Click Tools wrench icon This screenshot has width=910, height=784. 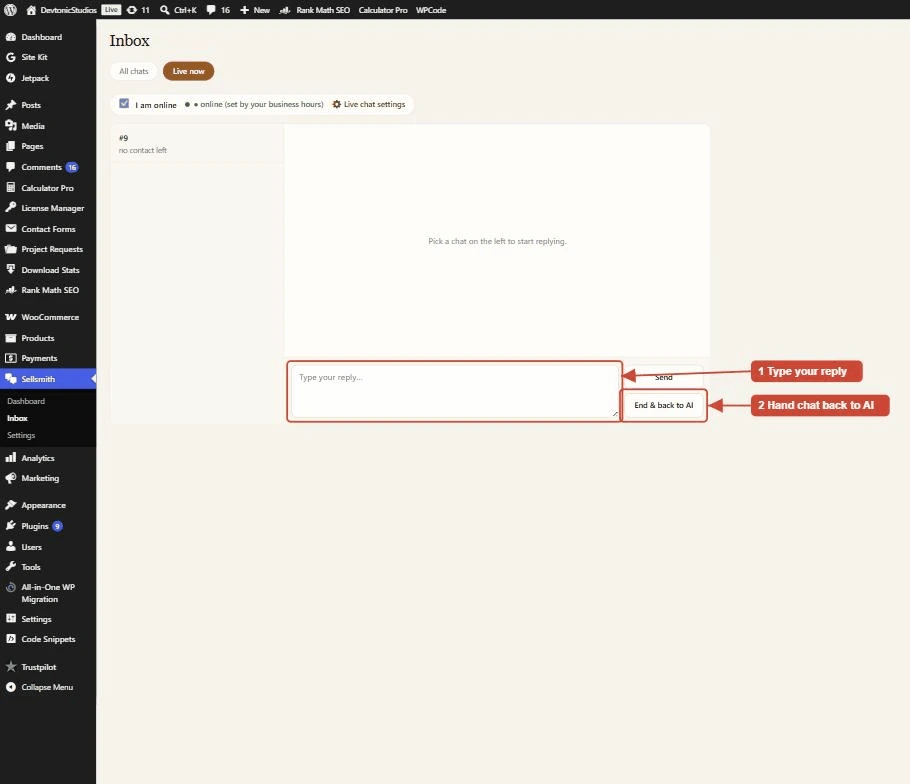10,567
